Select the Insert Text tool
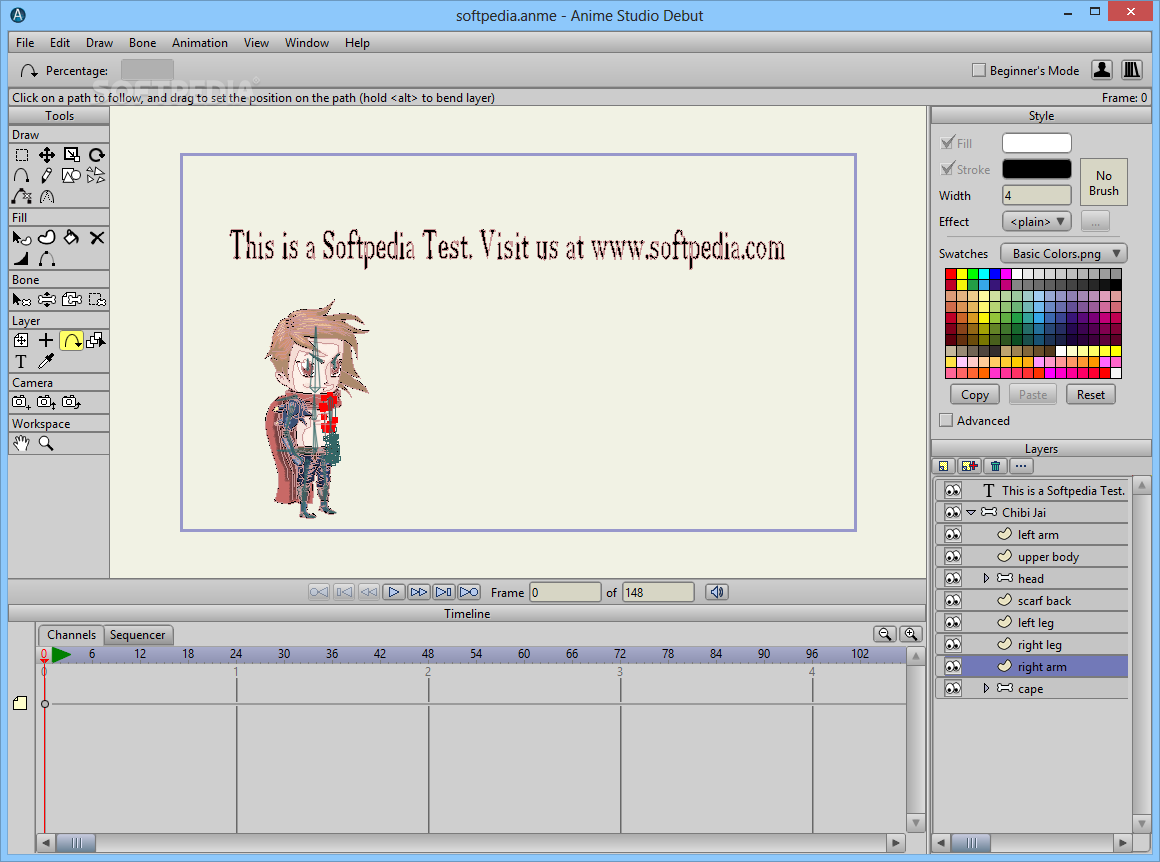This screenshot has height=862, width=1160. tap(21, 361)
